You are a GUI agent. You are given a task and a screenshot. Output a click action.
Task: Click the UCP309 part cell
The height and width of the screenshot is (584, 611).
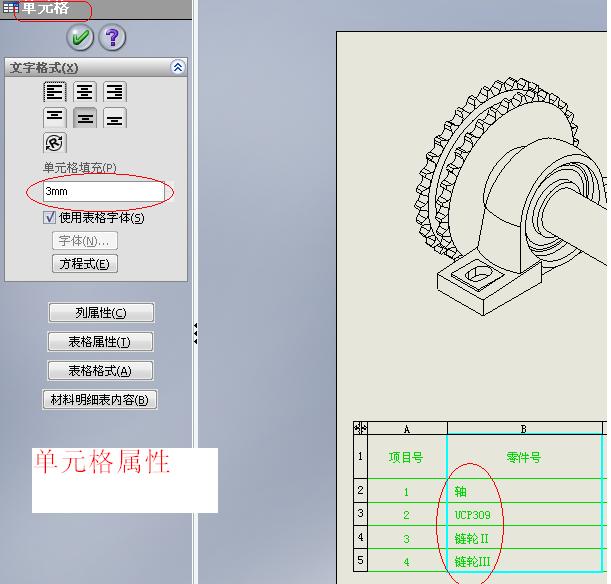tap(524, 514)
